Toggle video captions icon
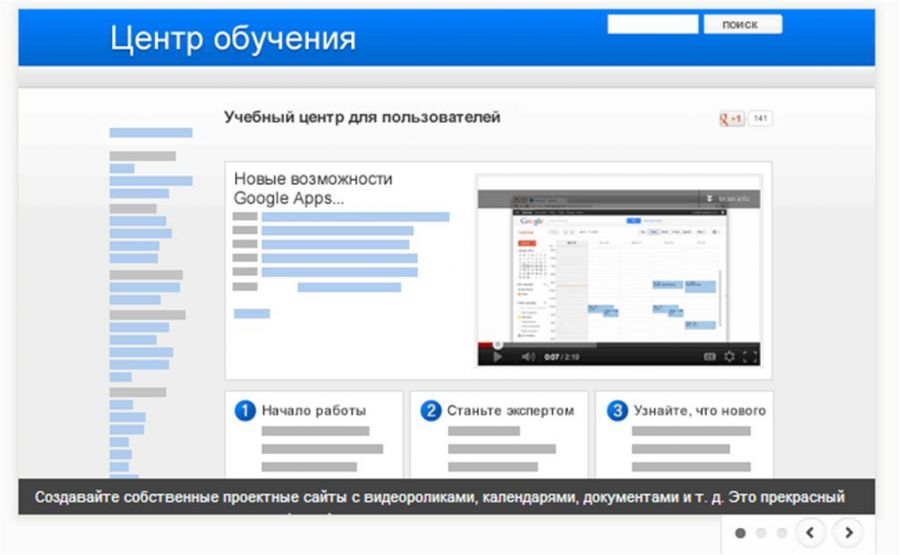900x555 pixels. 710,357
